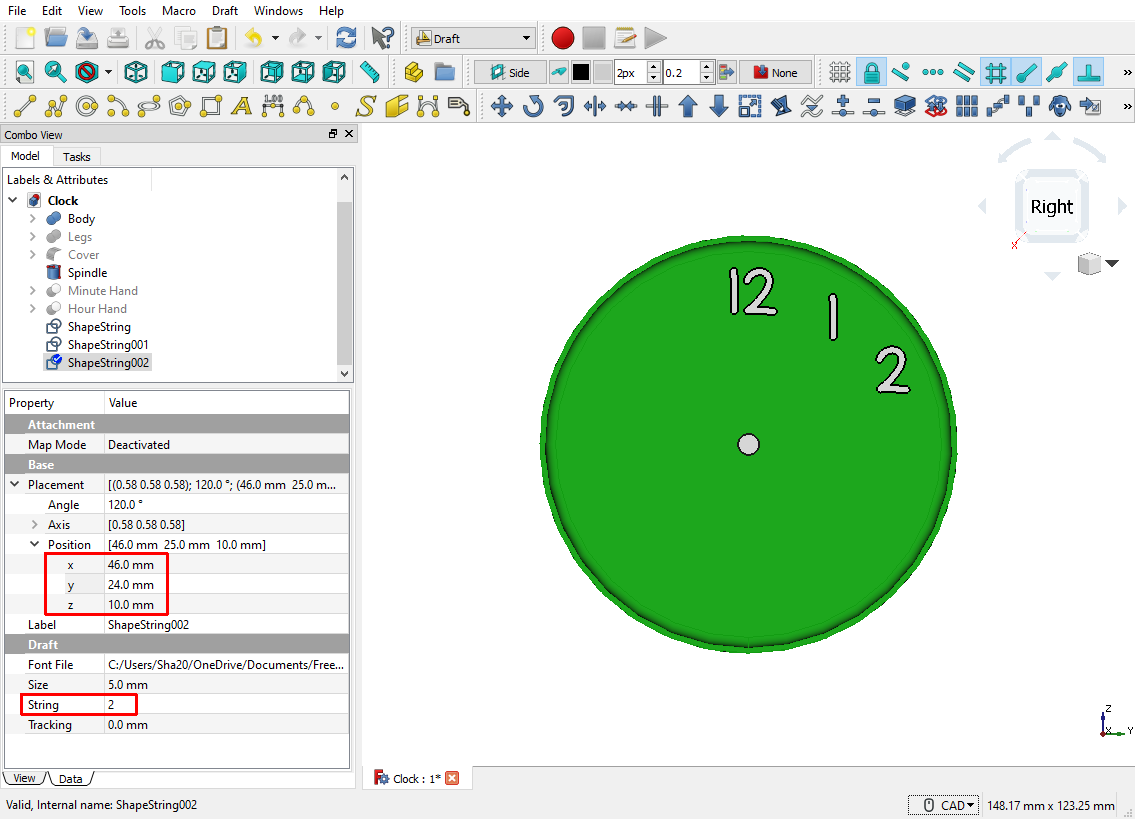Start macro recording with red button
Screen dimensions: 1135x819
pos(562,38)
